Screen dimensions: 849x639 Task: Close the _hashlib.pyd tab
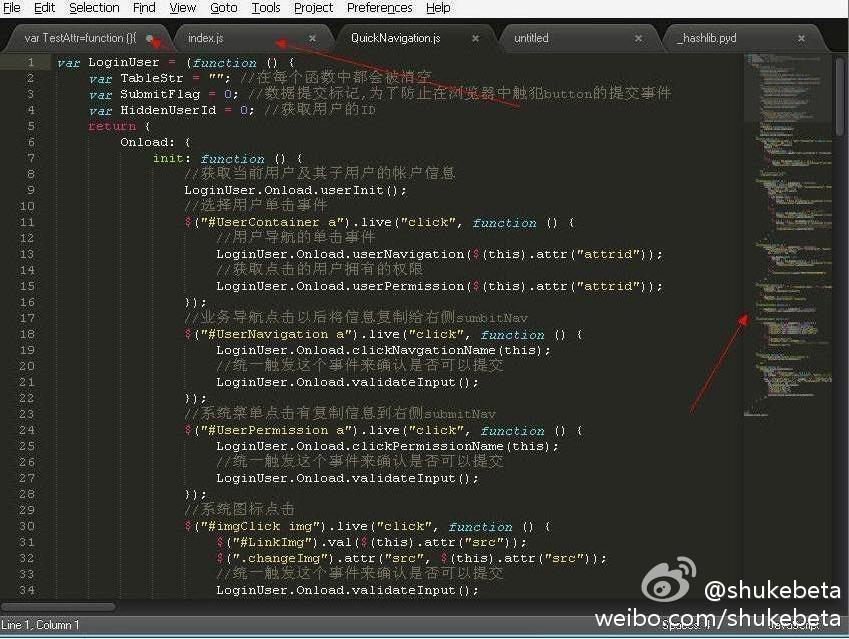coord(801,39)
